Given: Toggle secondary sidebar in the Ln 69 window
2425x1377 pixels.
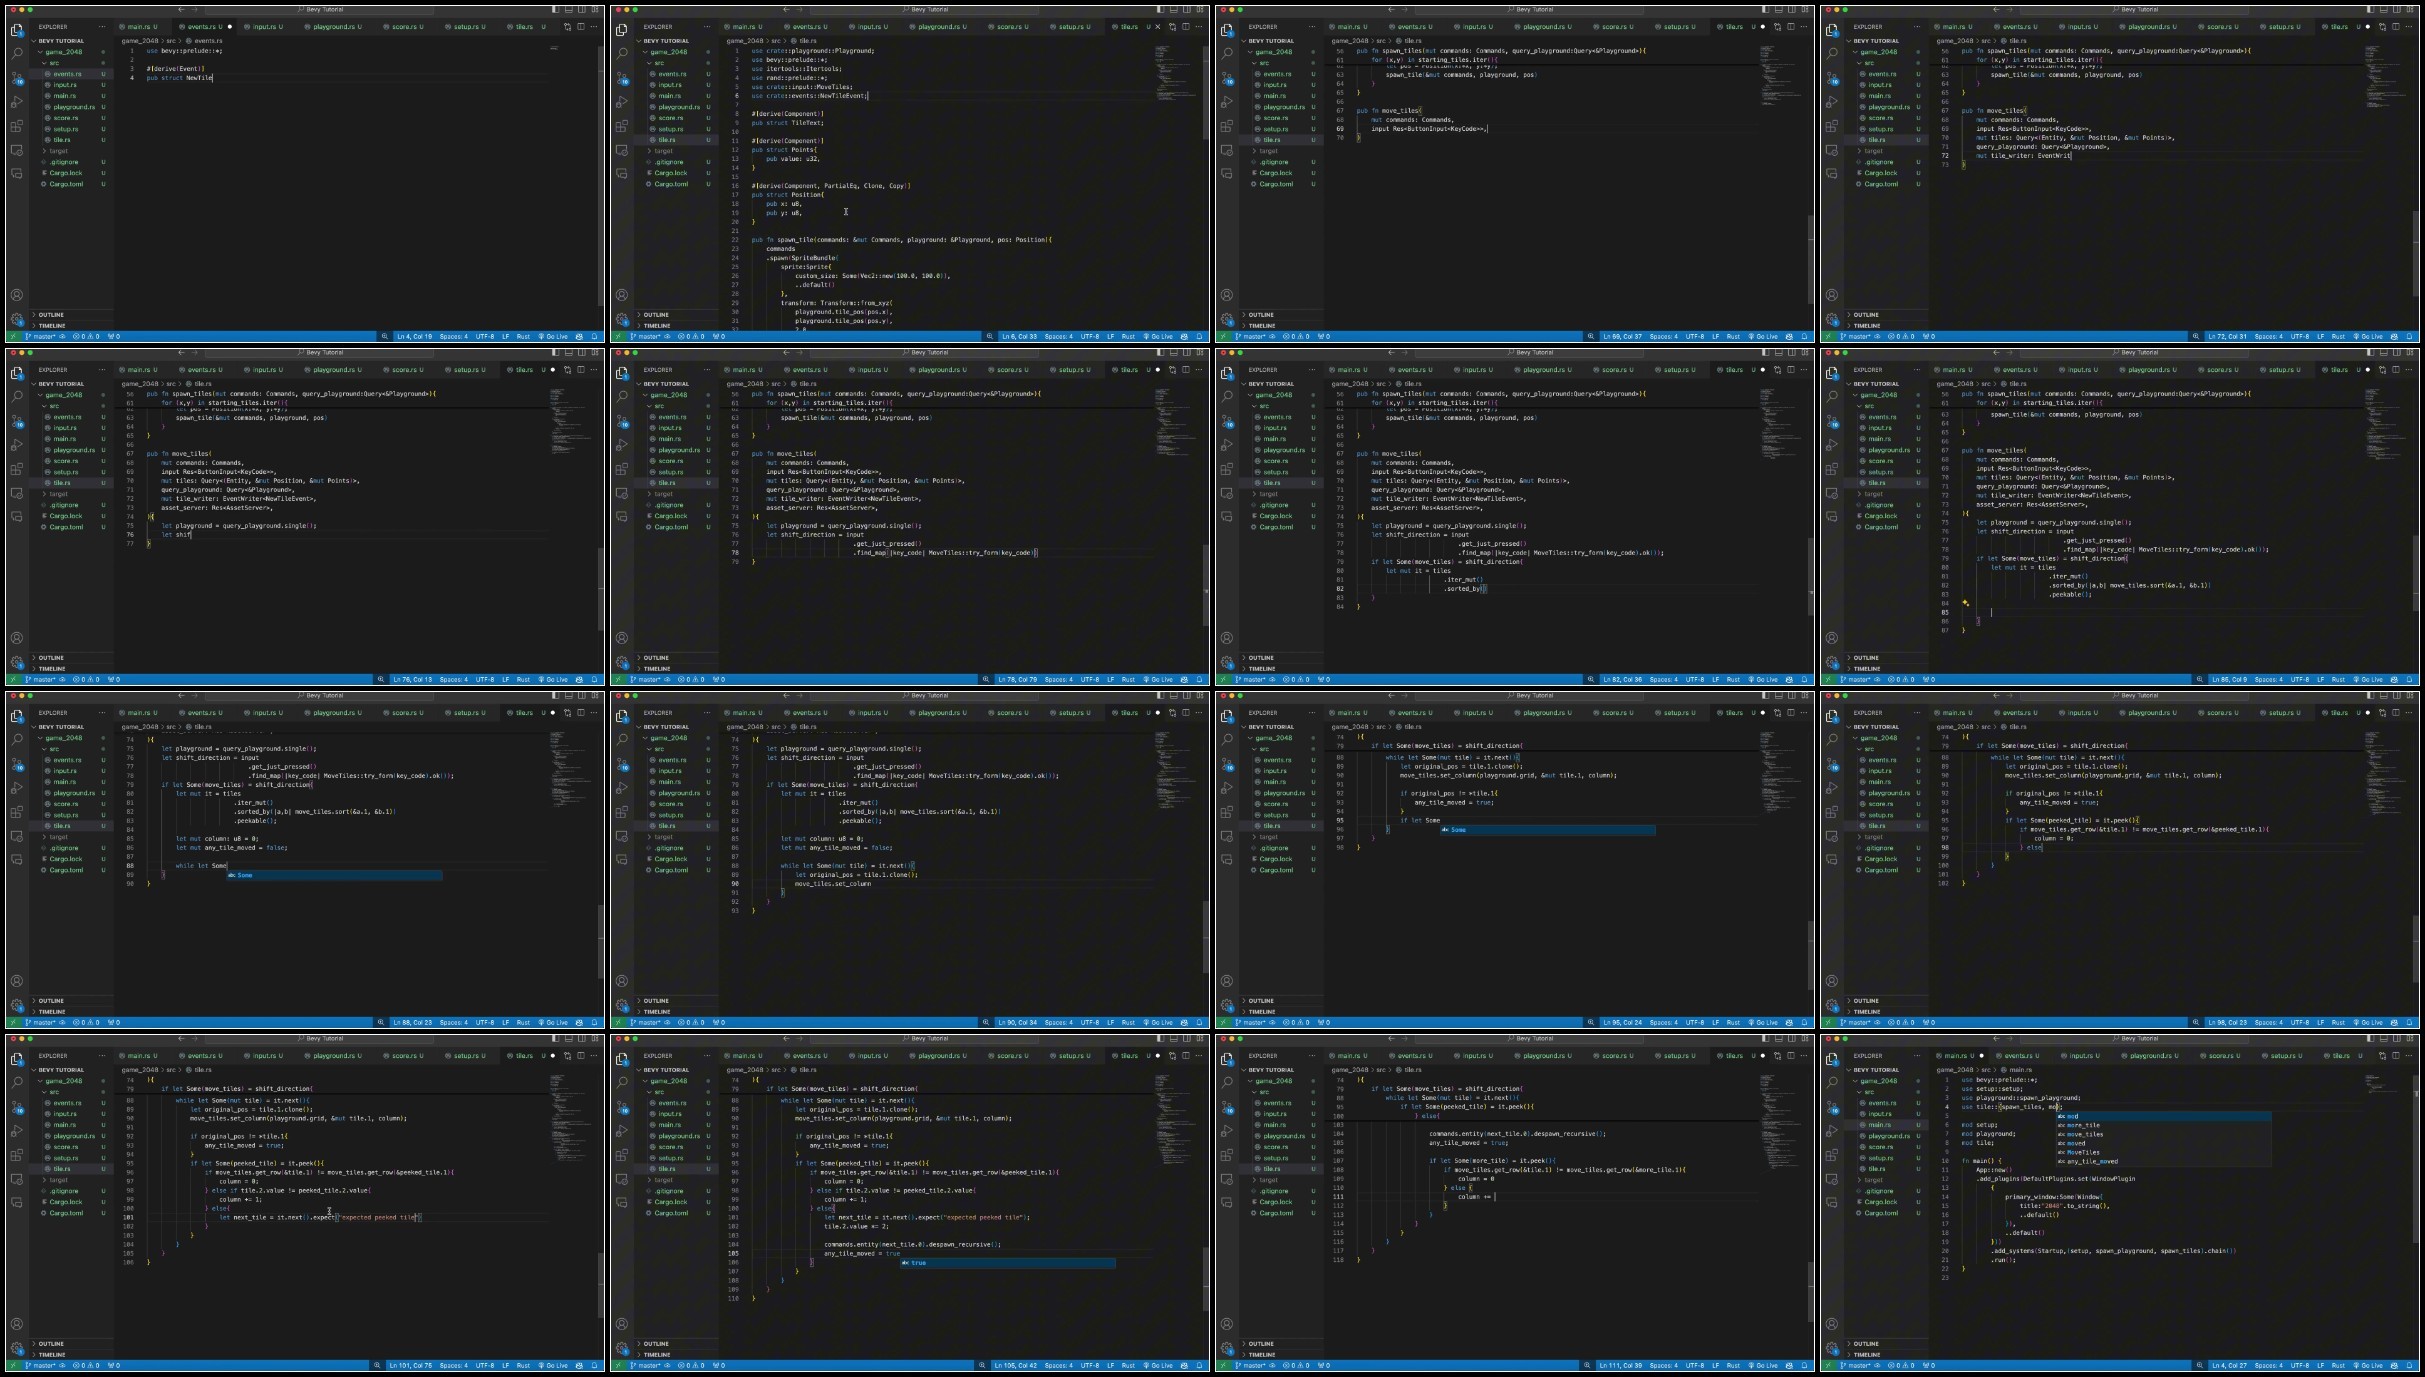Looking at the screenshot, I should pos(1791,9).
